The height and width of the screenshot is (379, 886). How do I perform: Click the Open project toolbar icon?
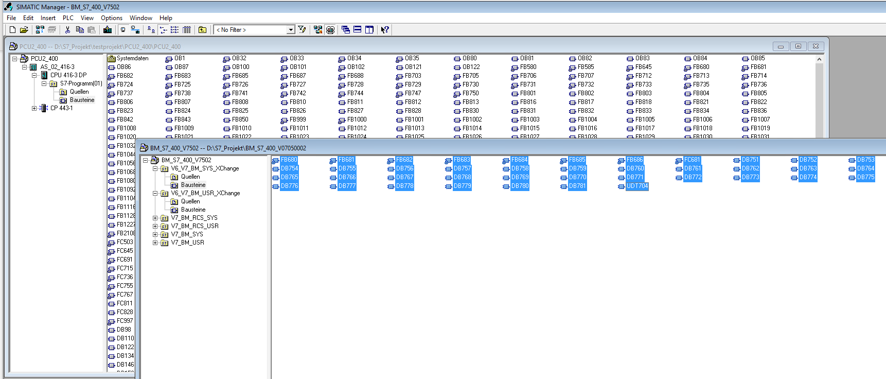tap(24, 29)
